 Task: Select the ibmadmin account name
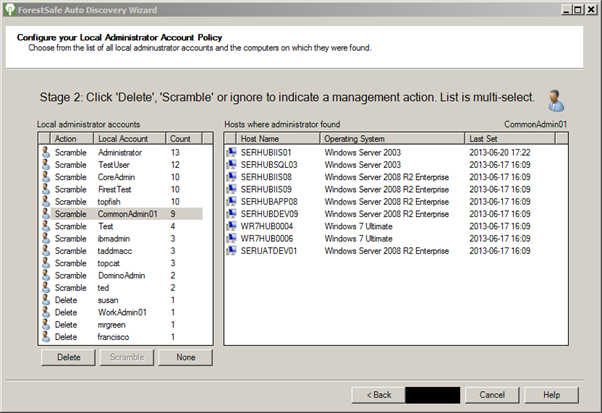click(x=114, y=238)
